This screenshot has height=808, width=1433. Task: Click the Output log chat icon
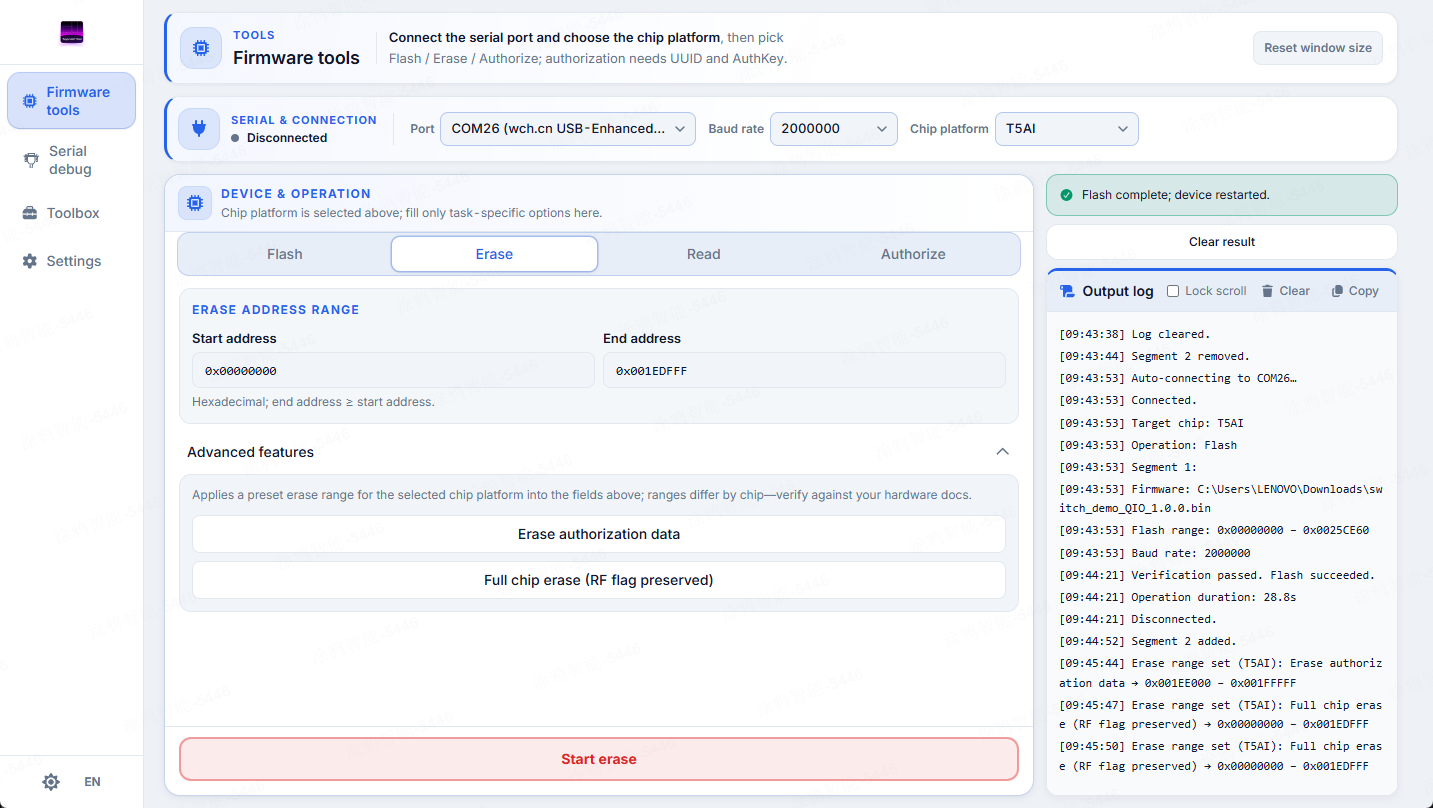coord(1067,291)
